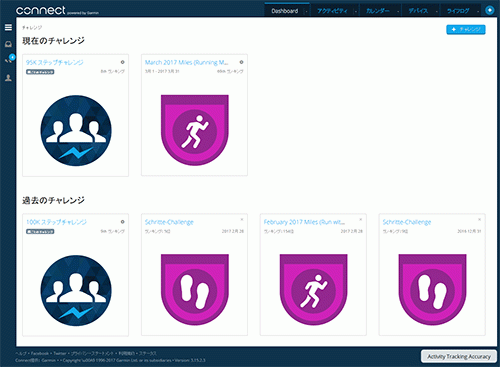
Task: Open the hamburger menu in the sidebar
Action: tap(8, 27)
